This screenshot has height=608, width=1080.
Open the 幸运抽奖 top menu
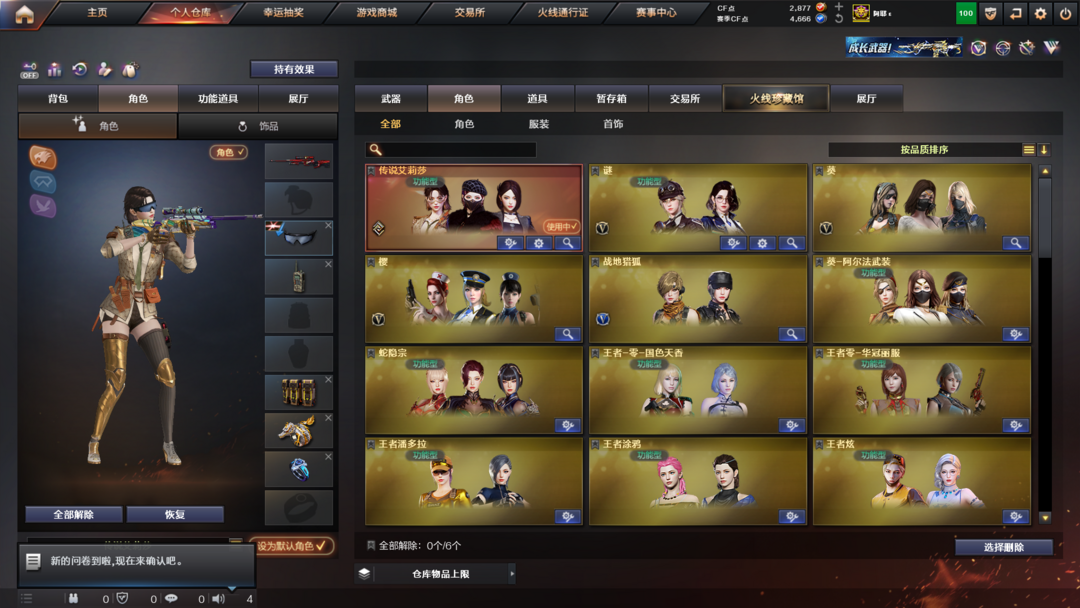283,12
